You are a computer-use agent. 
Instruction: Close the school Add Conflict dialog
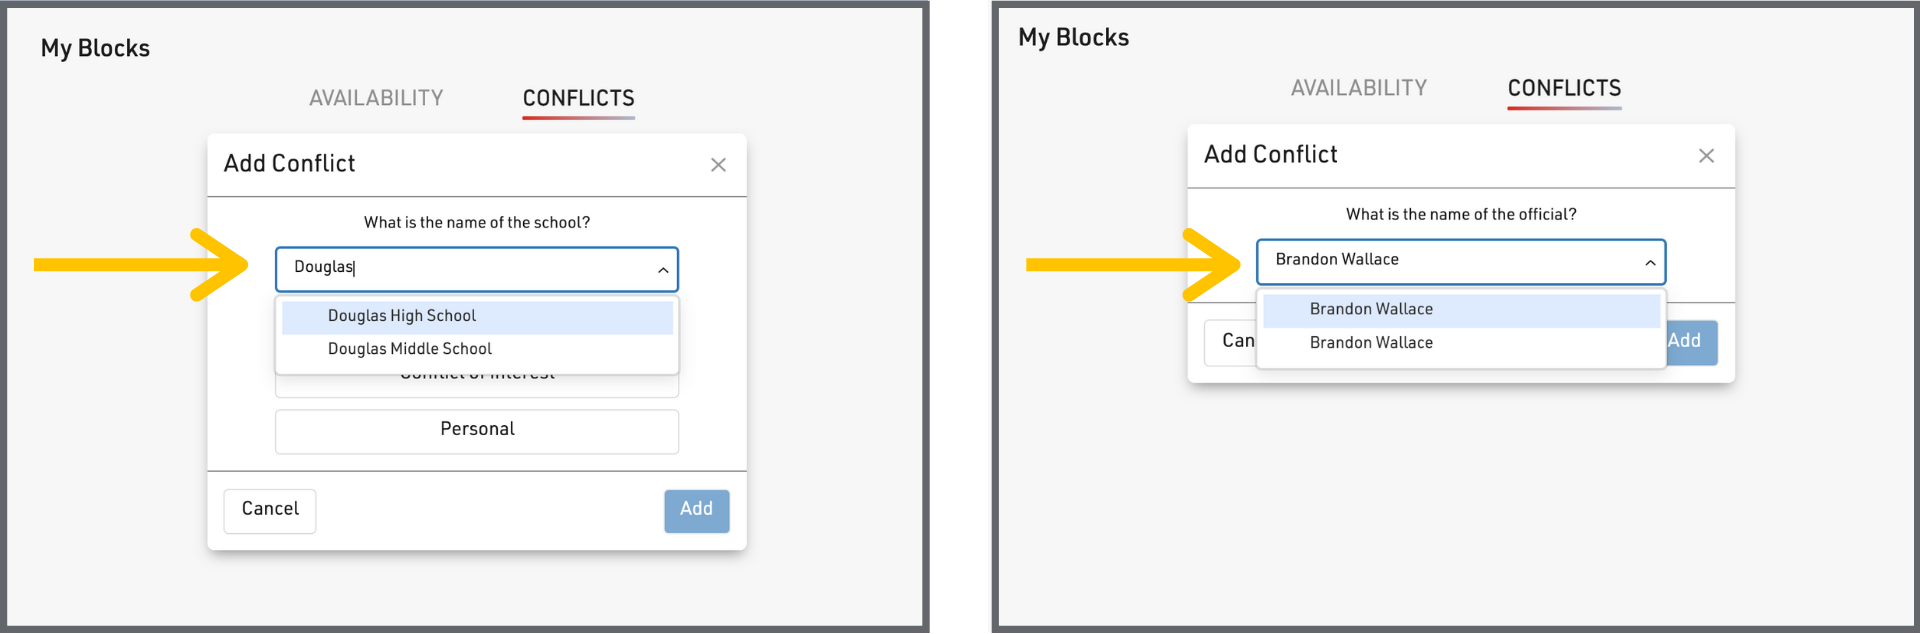pos(718,165)
